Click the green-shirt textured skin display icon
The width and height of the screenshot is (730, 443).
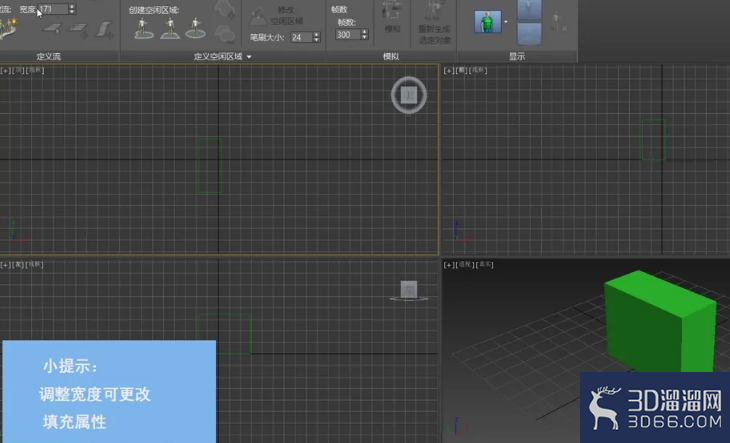click(488, 21)
